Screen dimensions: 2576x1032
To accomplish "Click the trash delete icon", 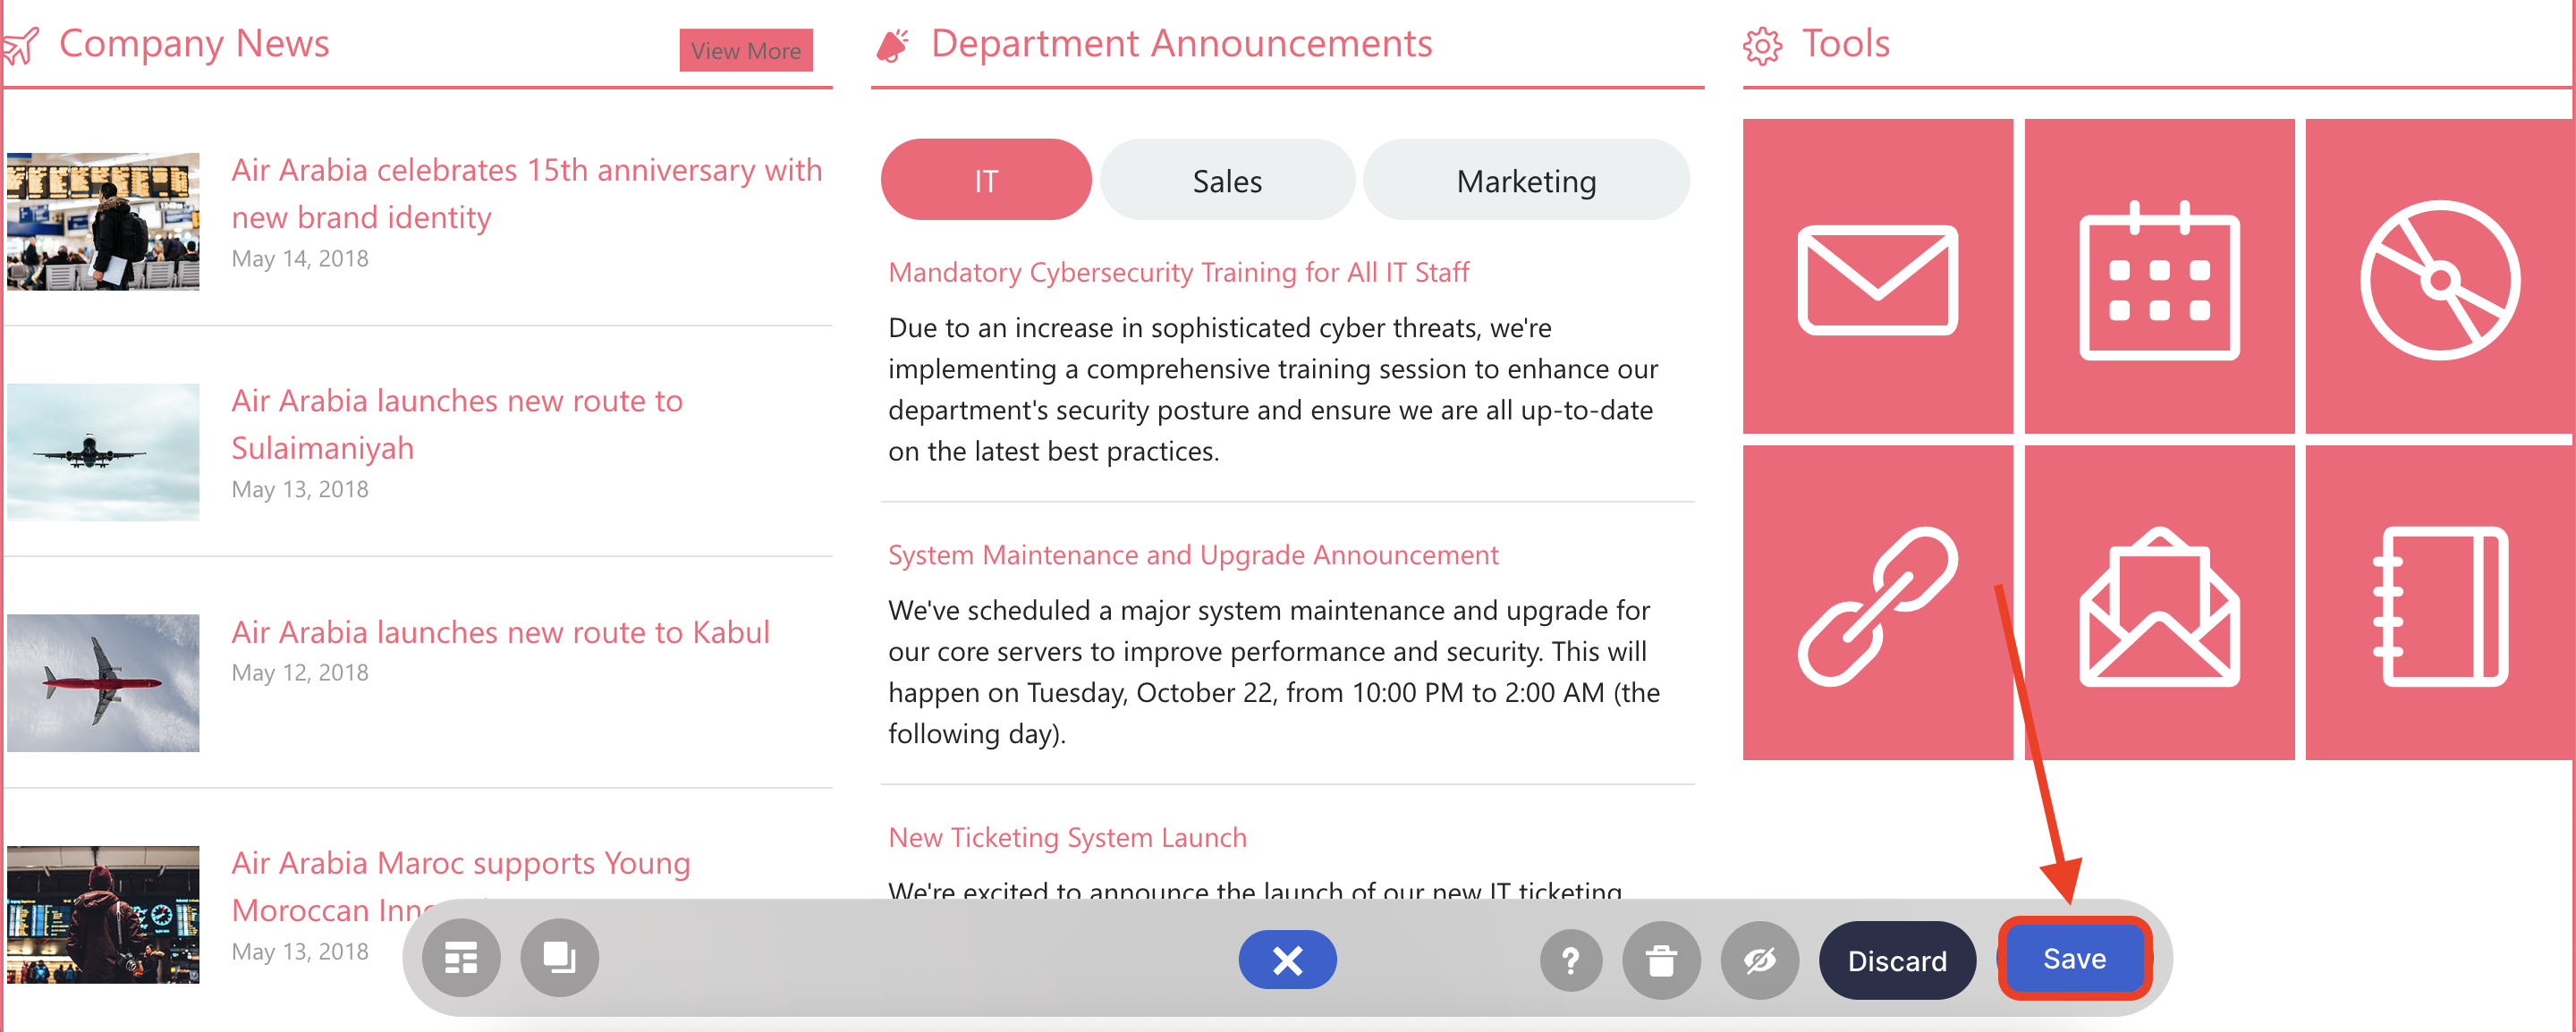I will point(1661,961).
